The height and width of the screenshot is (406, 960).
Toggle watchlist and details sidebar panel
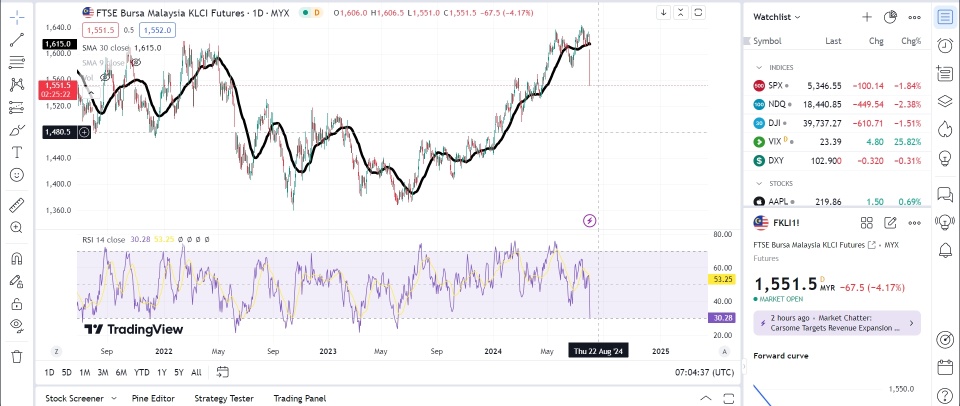point(945,17)
